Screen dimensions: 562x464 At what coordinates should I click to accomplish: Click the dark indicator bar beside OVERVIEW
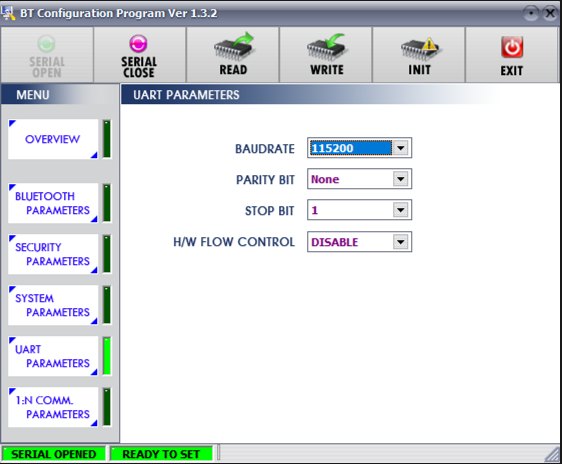click(x=107, y=139)
